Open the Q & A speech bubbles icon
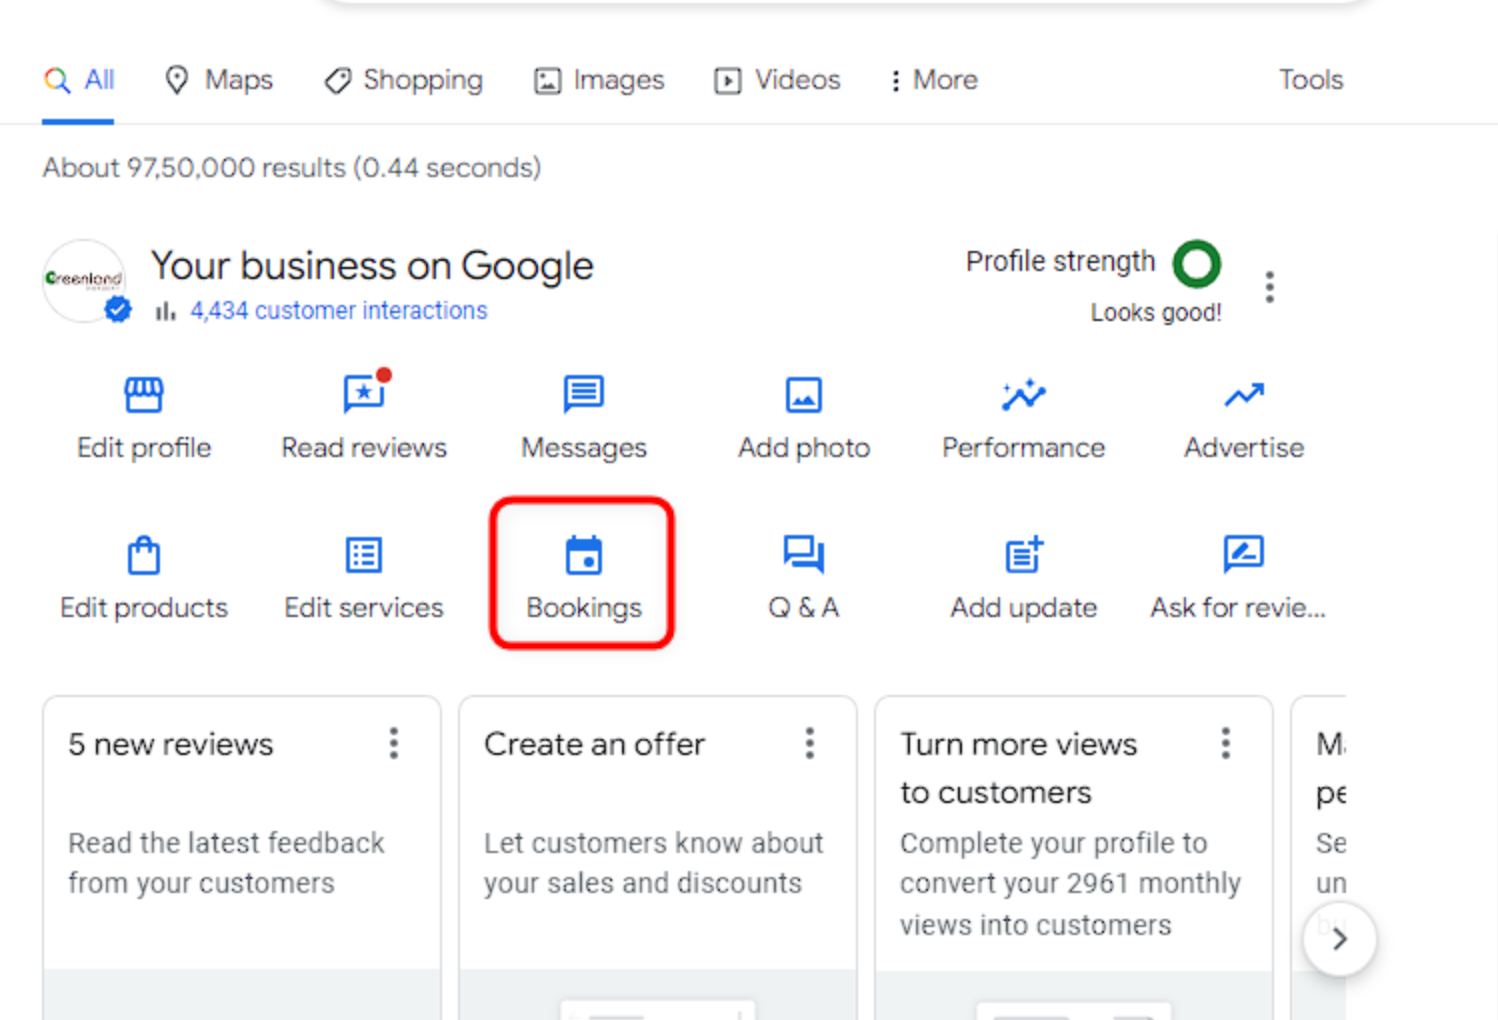 point(804,554)
